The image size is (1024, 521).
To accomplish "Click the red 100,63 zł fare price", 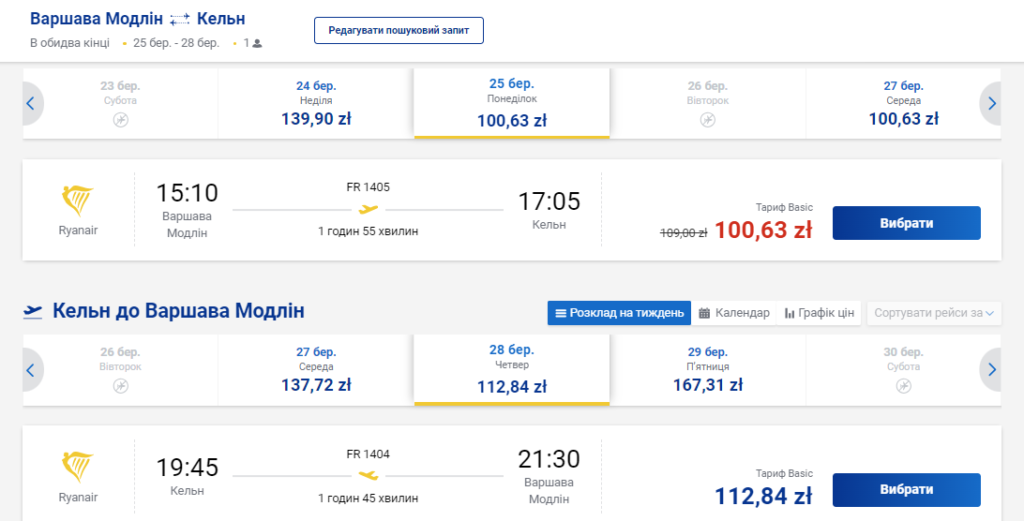I will (763, 230).
